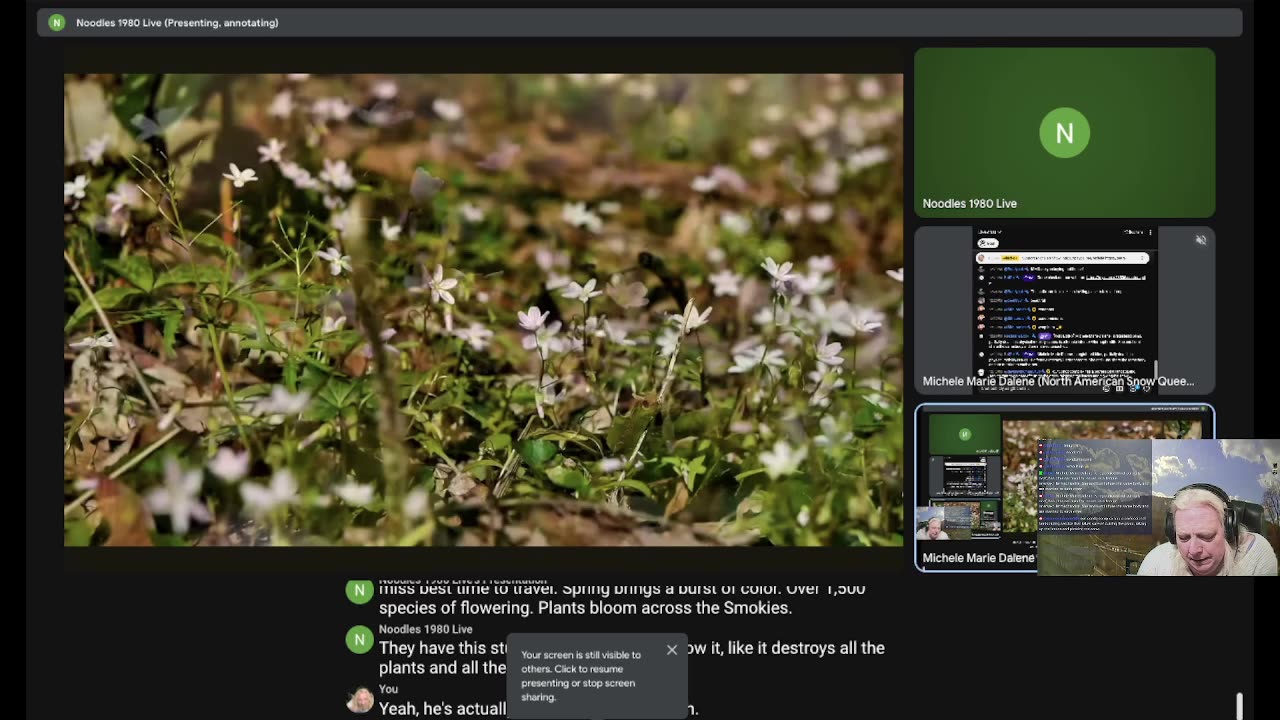Click caption text 'Yeah, he's actuall'
Viewport: 1280px width, 720px height.
[442, 708]
